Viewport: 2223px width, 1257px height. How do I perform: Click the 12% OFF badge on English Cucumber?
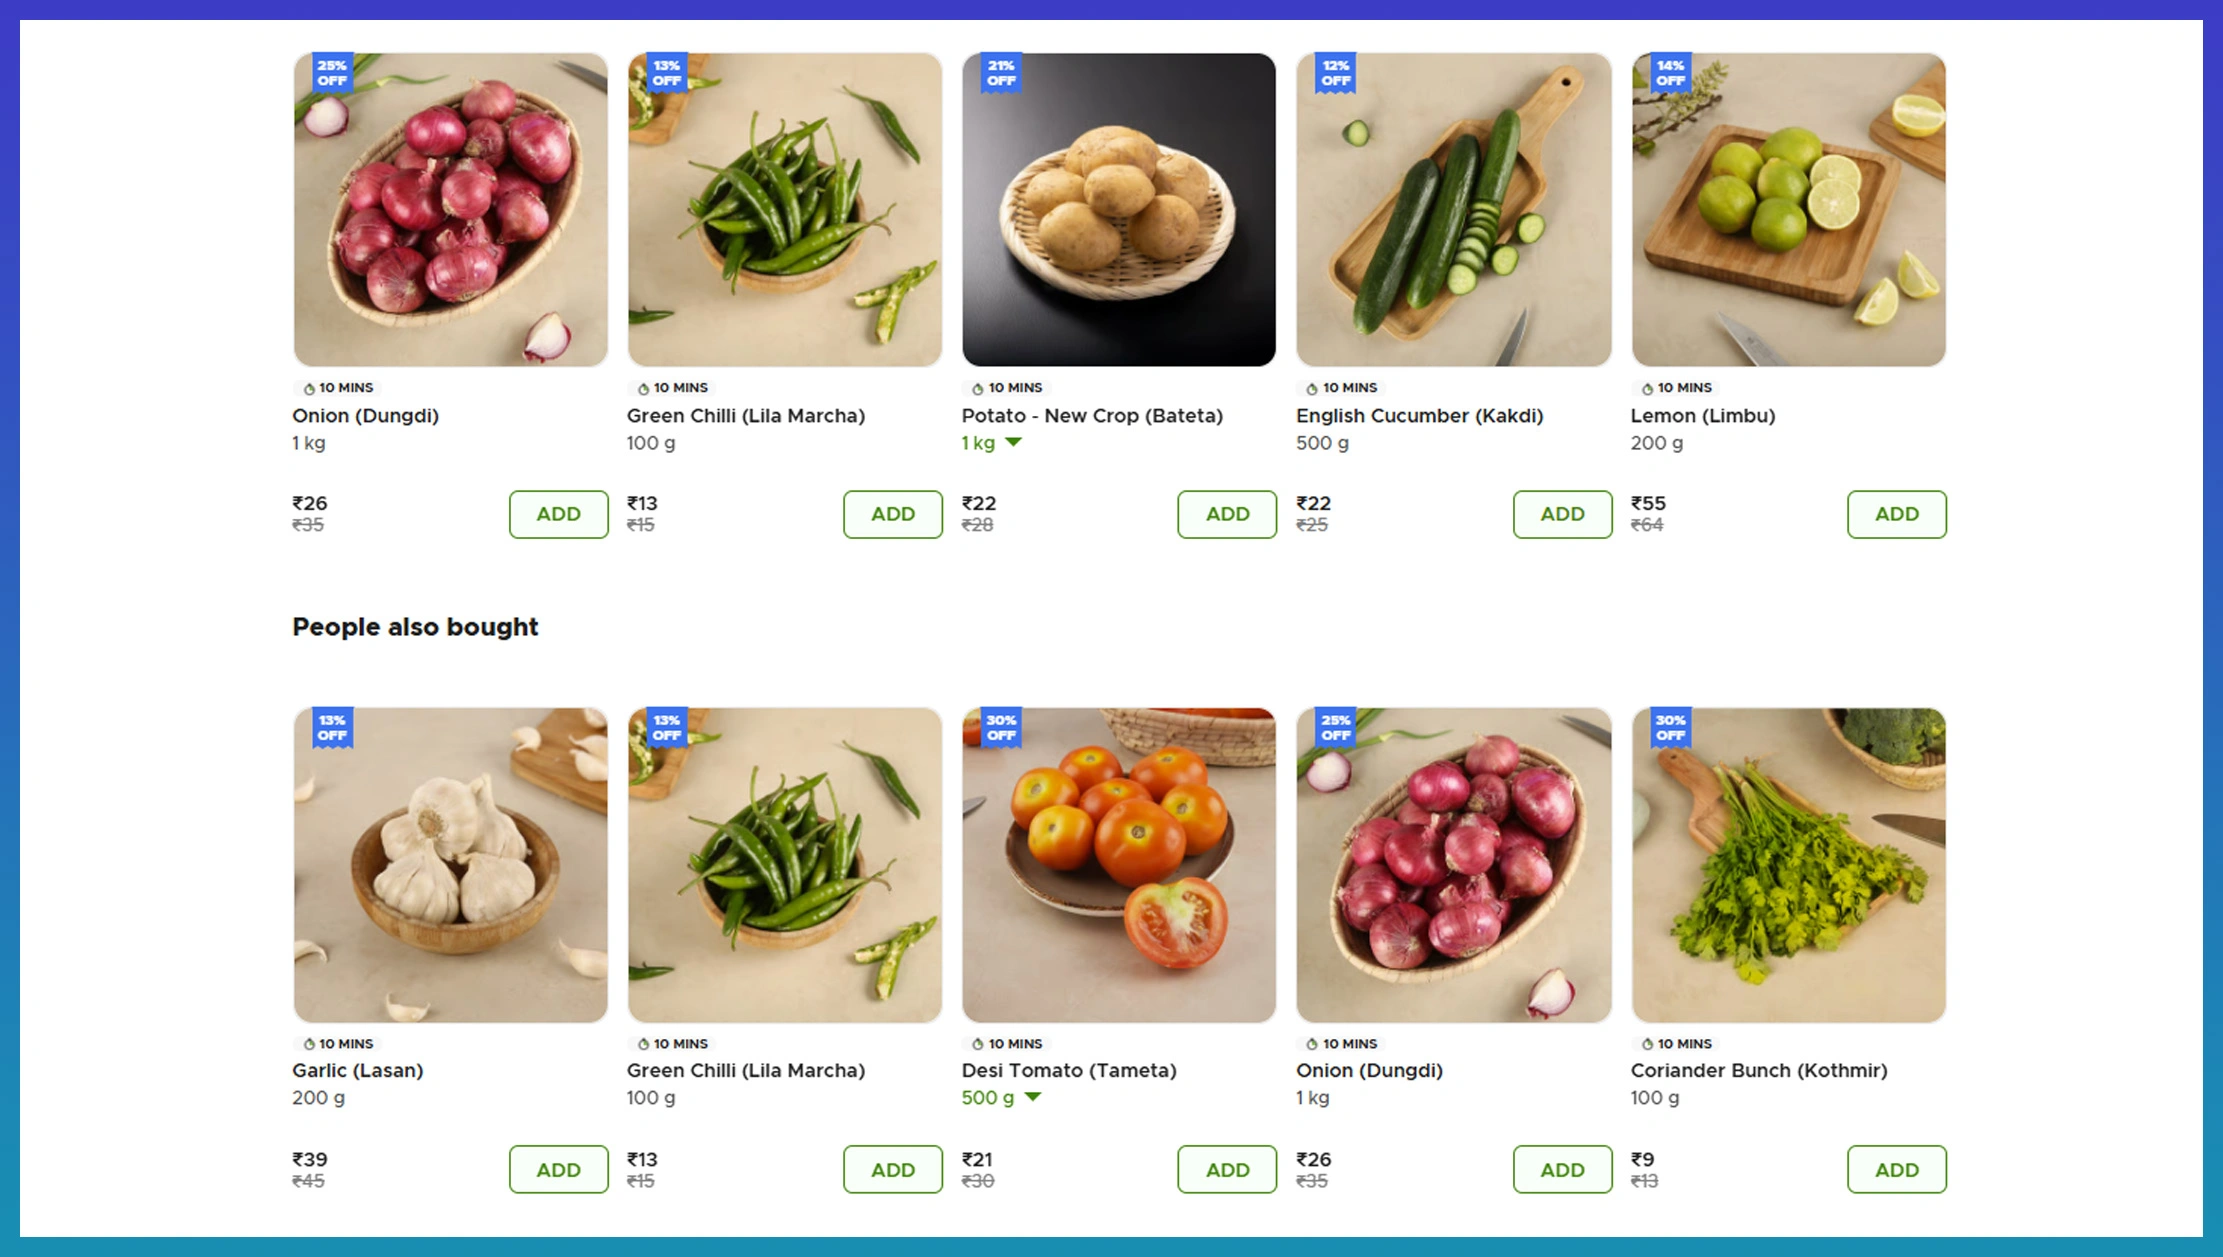(1334, 73)
